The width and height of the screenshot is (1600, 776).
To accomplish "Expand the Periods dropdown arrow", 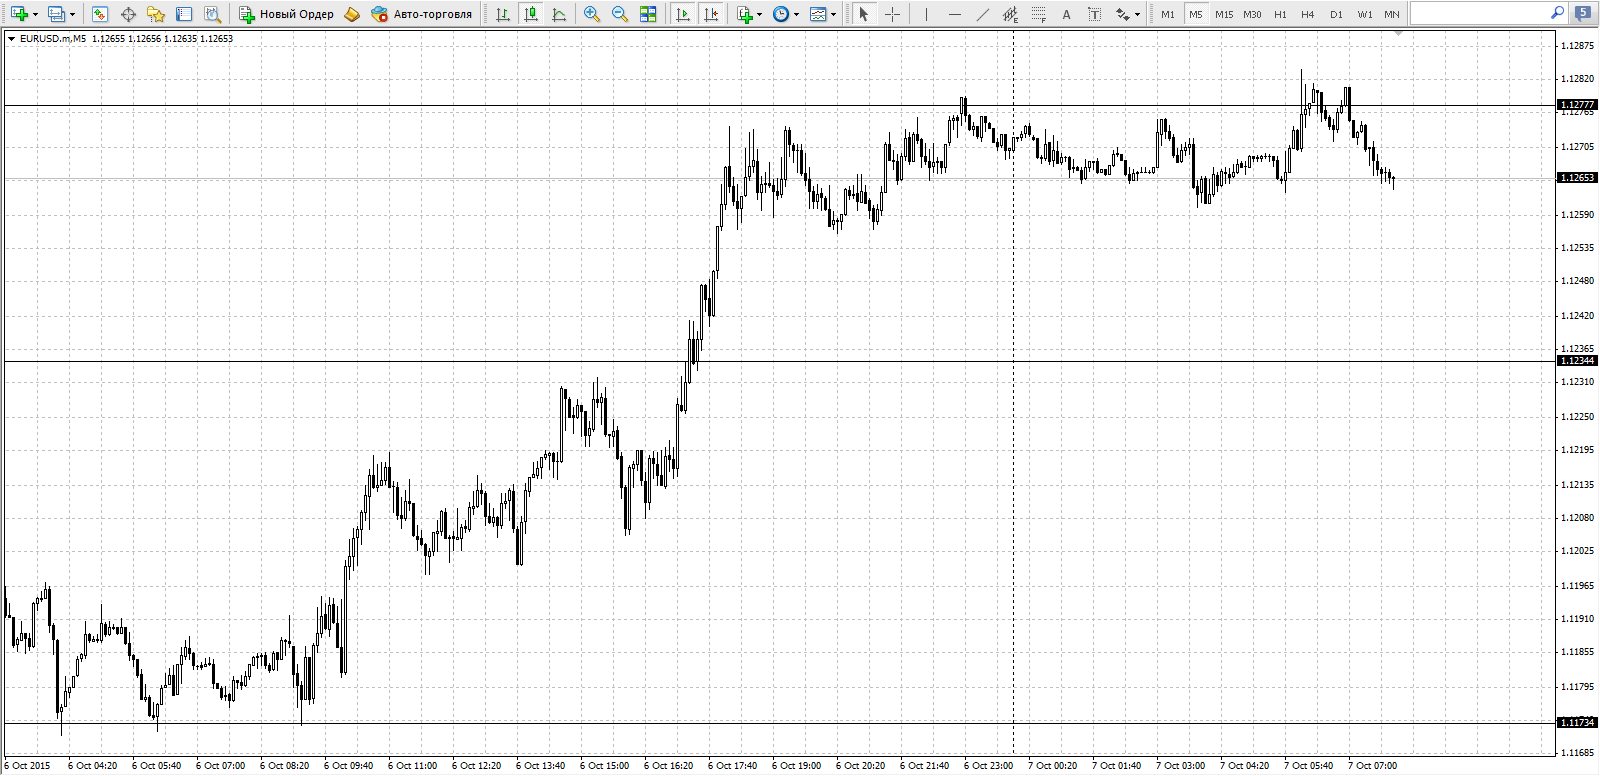I will (x=796, y=14).
